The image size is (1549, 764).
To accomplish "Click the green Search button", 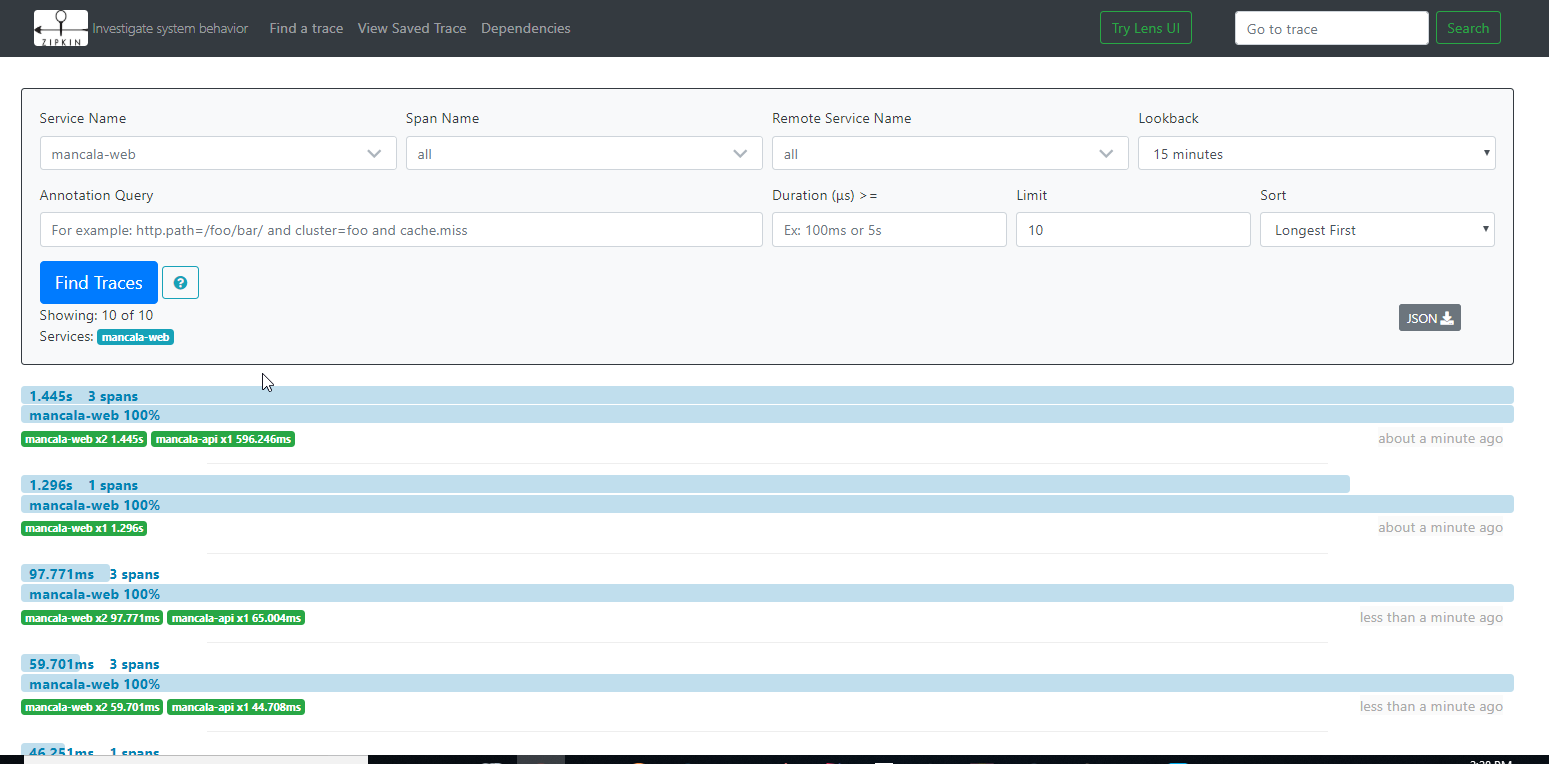I will pos(1467,27).
